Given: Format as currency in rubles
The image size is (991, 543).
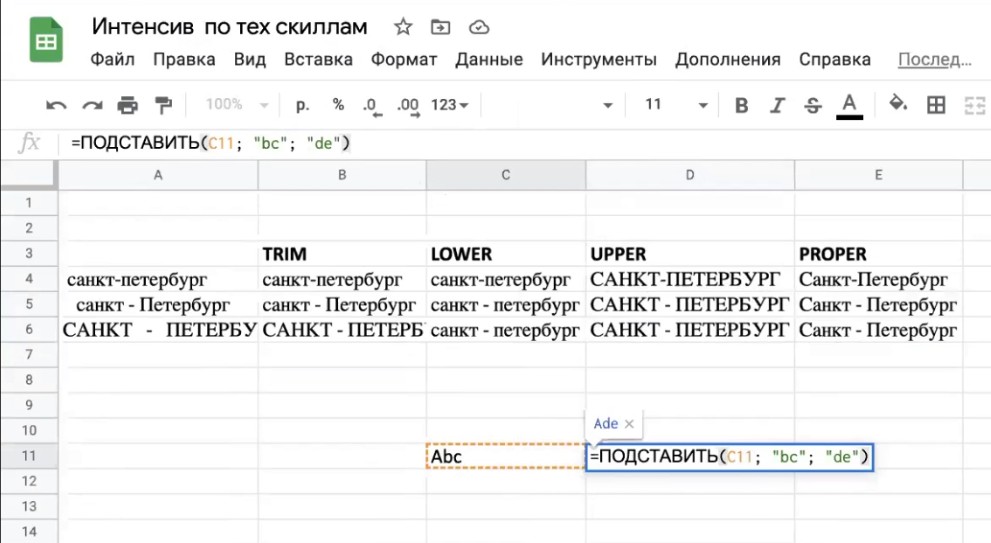Looking at the screenshot, I should 303,105.
